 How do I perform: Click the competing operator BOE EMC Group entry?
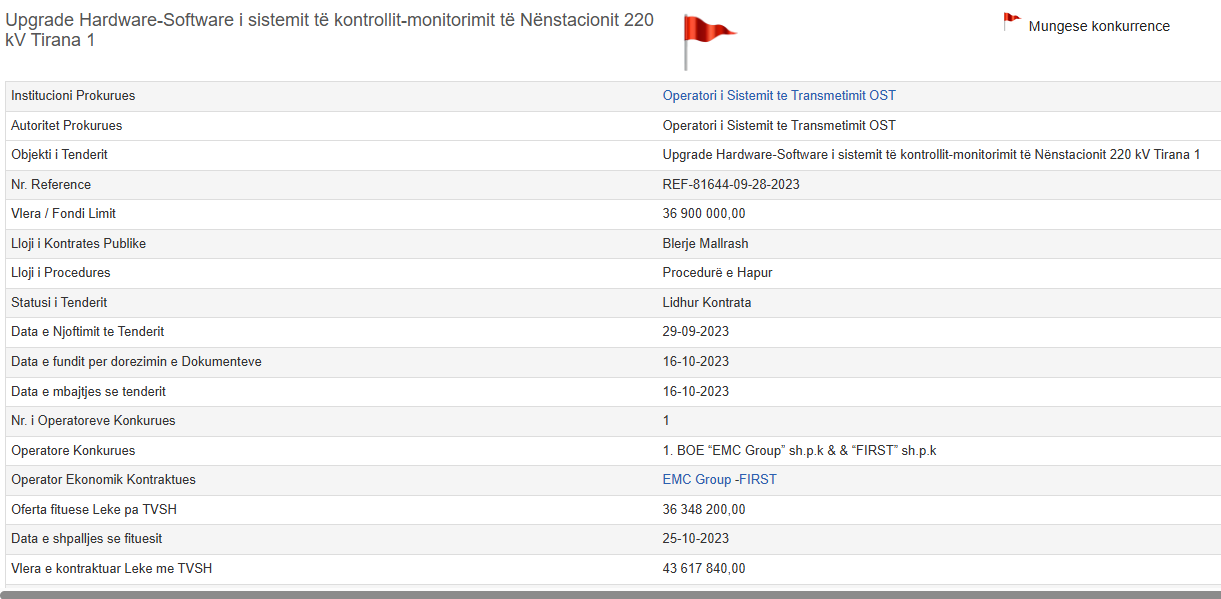tap(799, 451)
